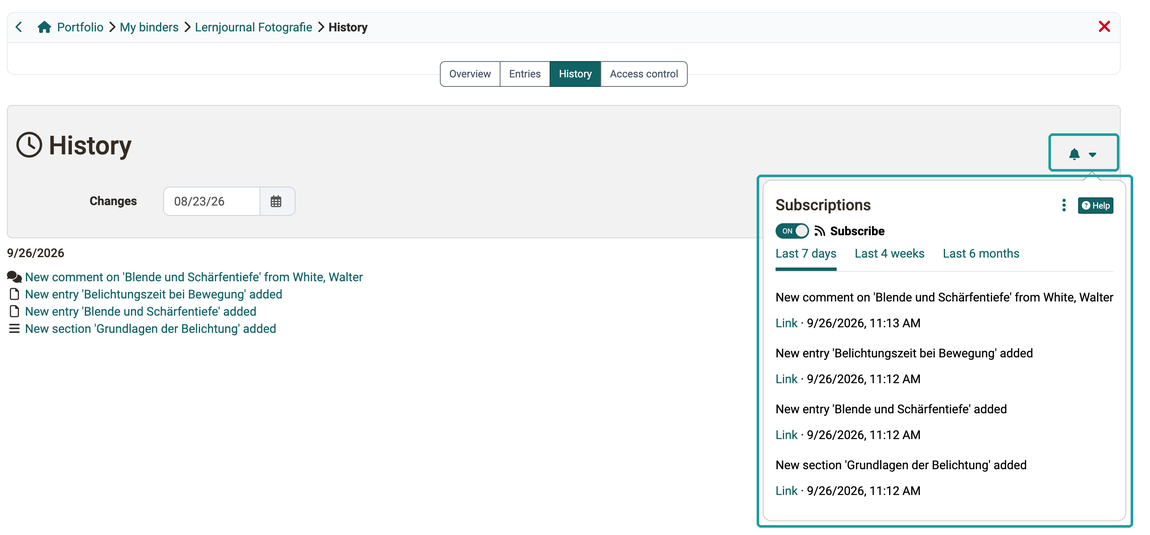The image size is (1150, 535).
Task: Click the Changes date field
Action: [x=211, y=201]
